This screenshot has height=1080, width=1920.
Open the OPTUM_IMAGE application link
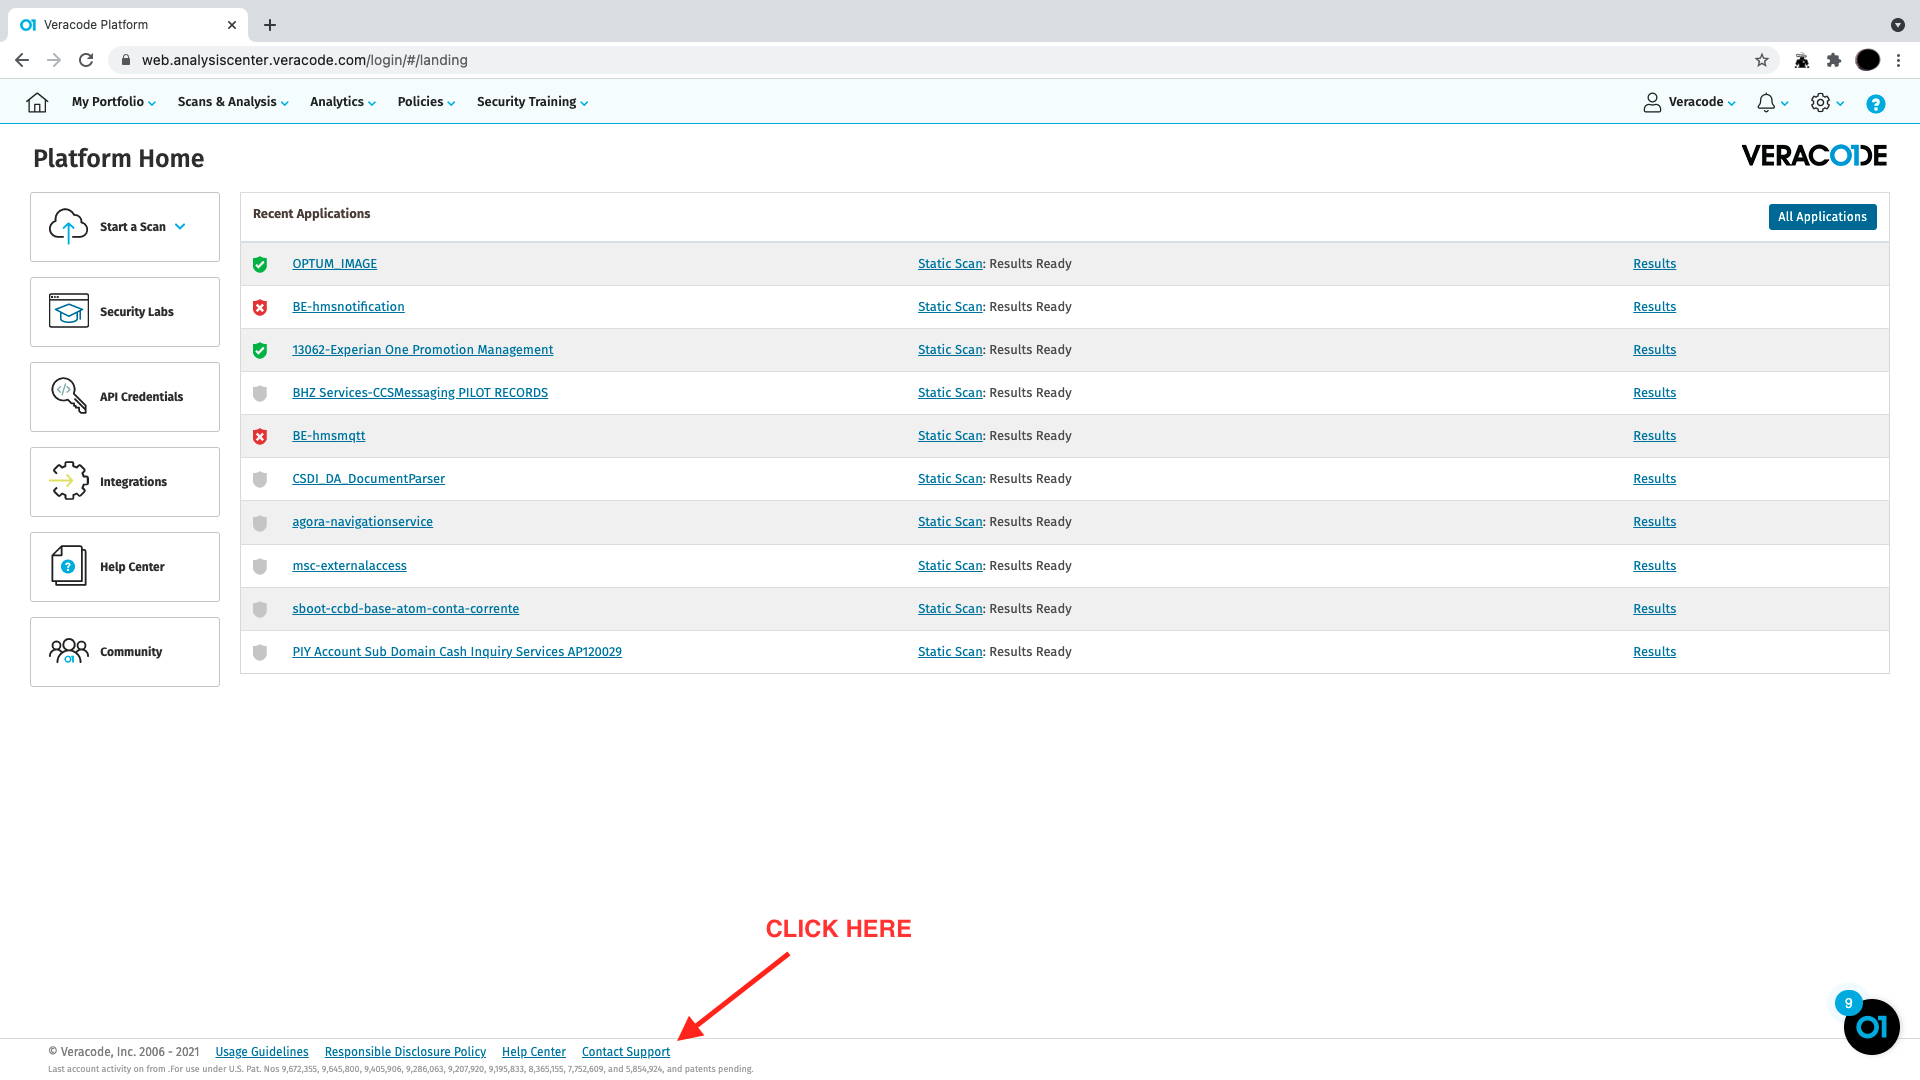pyautogui.click(x=334, y=264)
